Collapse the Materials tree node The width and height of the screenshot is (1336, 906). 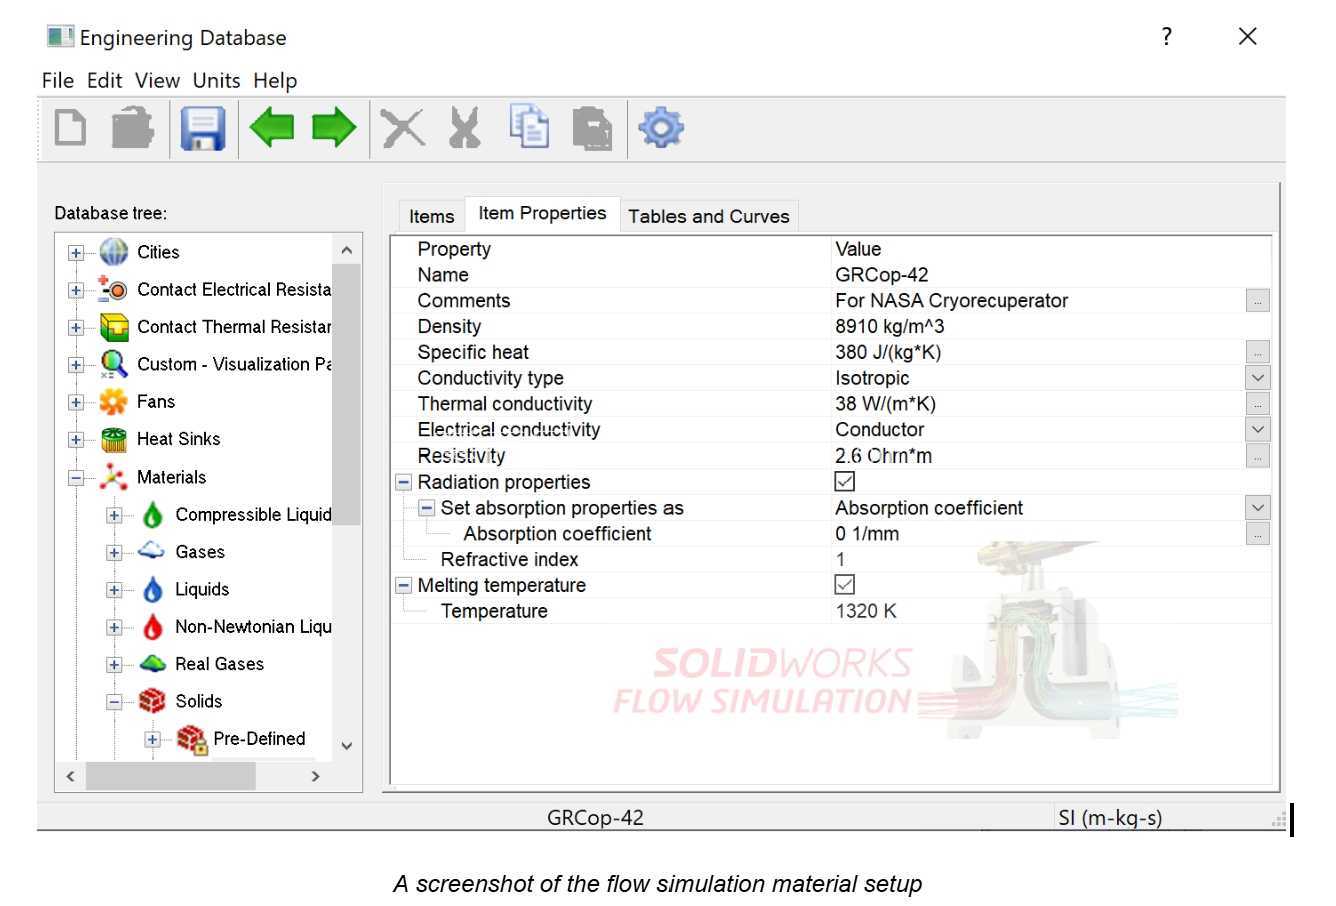tap(76, 478)
